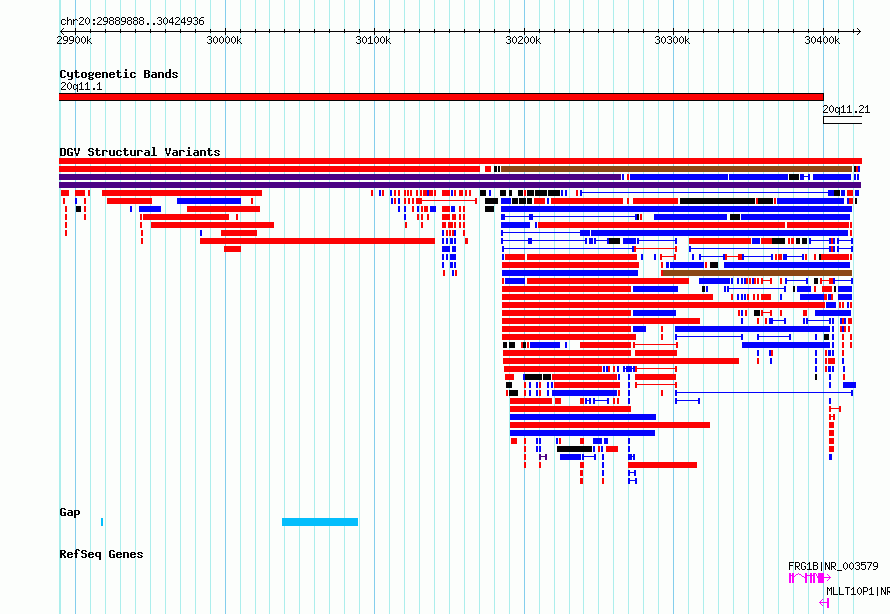Viewport: 890px width, 614px height.
Task: Select the tiny cyan gap marker near 29915k
Action: [x=102, y=522]
